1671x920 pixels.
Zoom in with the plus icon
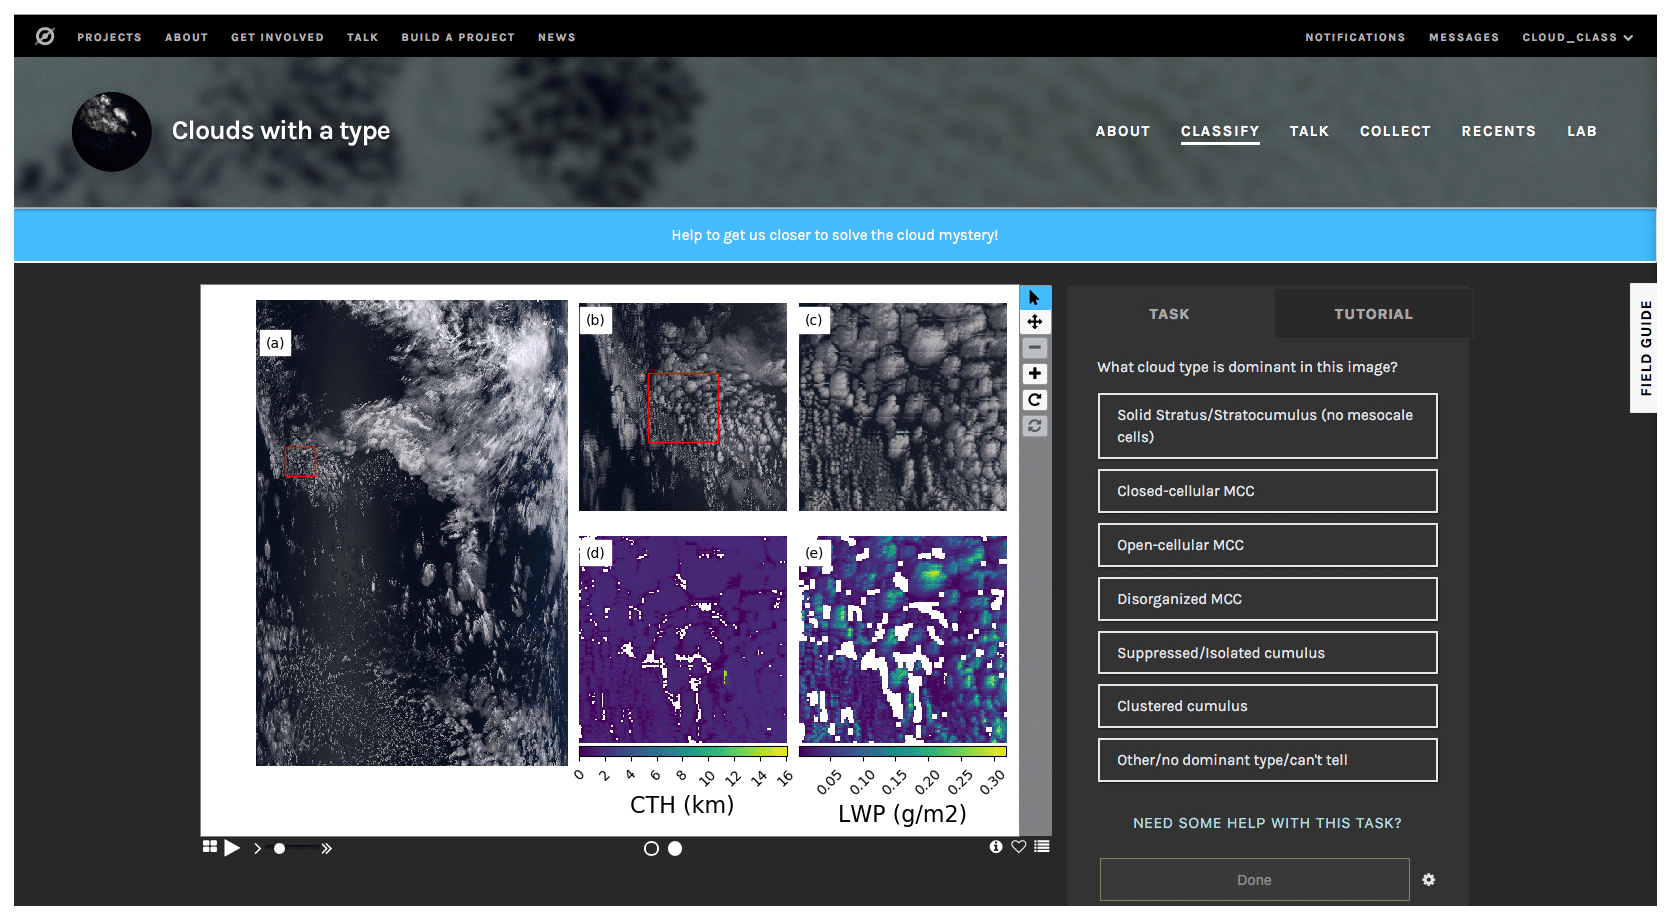click(x=1034, y=374)
